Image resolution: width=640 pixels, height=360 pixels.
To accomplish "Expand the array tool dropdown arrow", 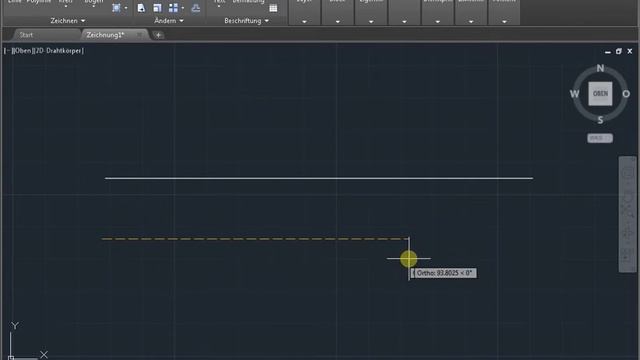I will pyautogui.click(x=182, y=8).
